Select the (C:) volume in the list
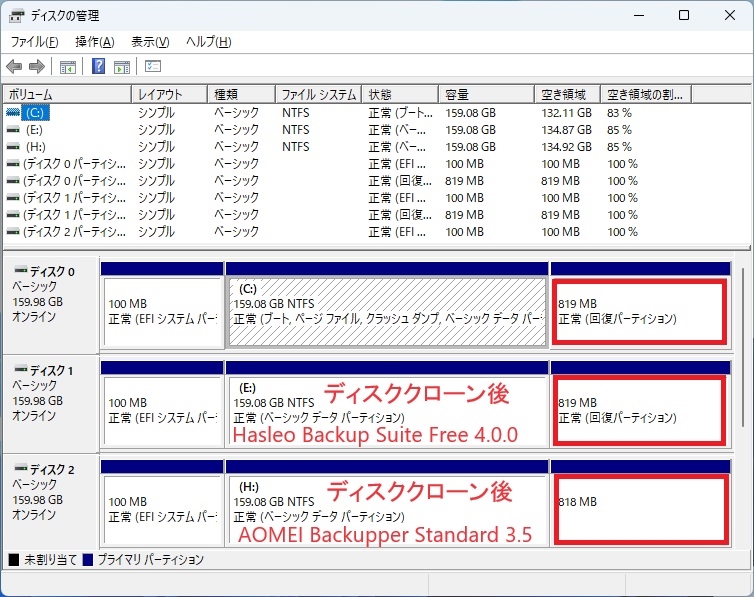 (x=35, y=113)
